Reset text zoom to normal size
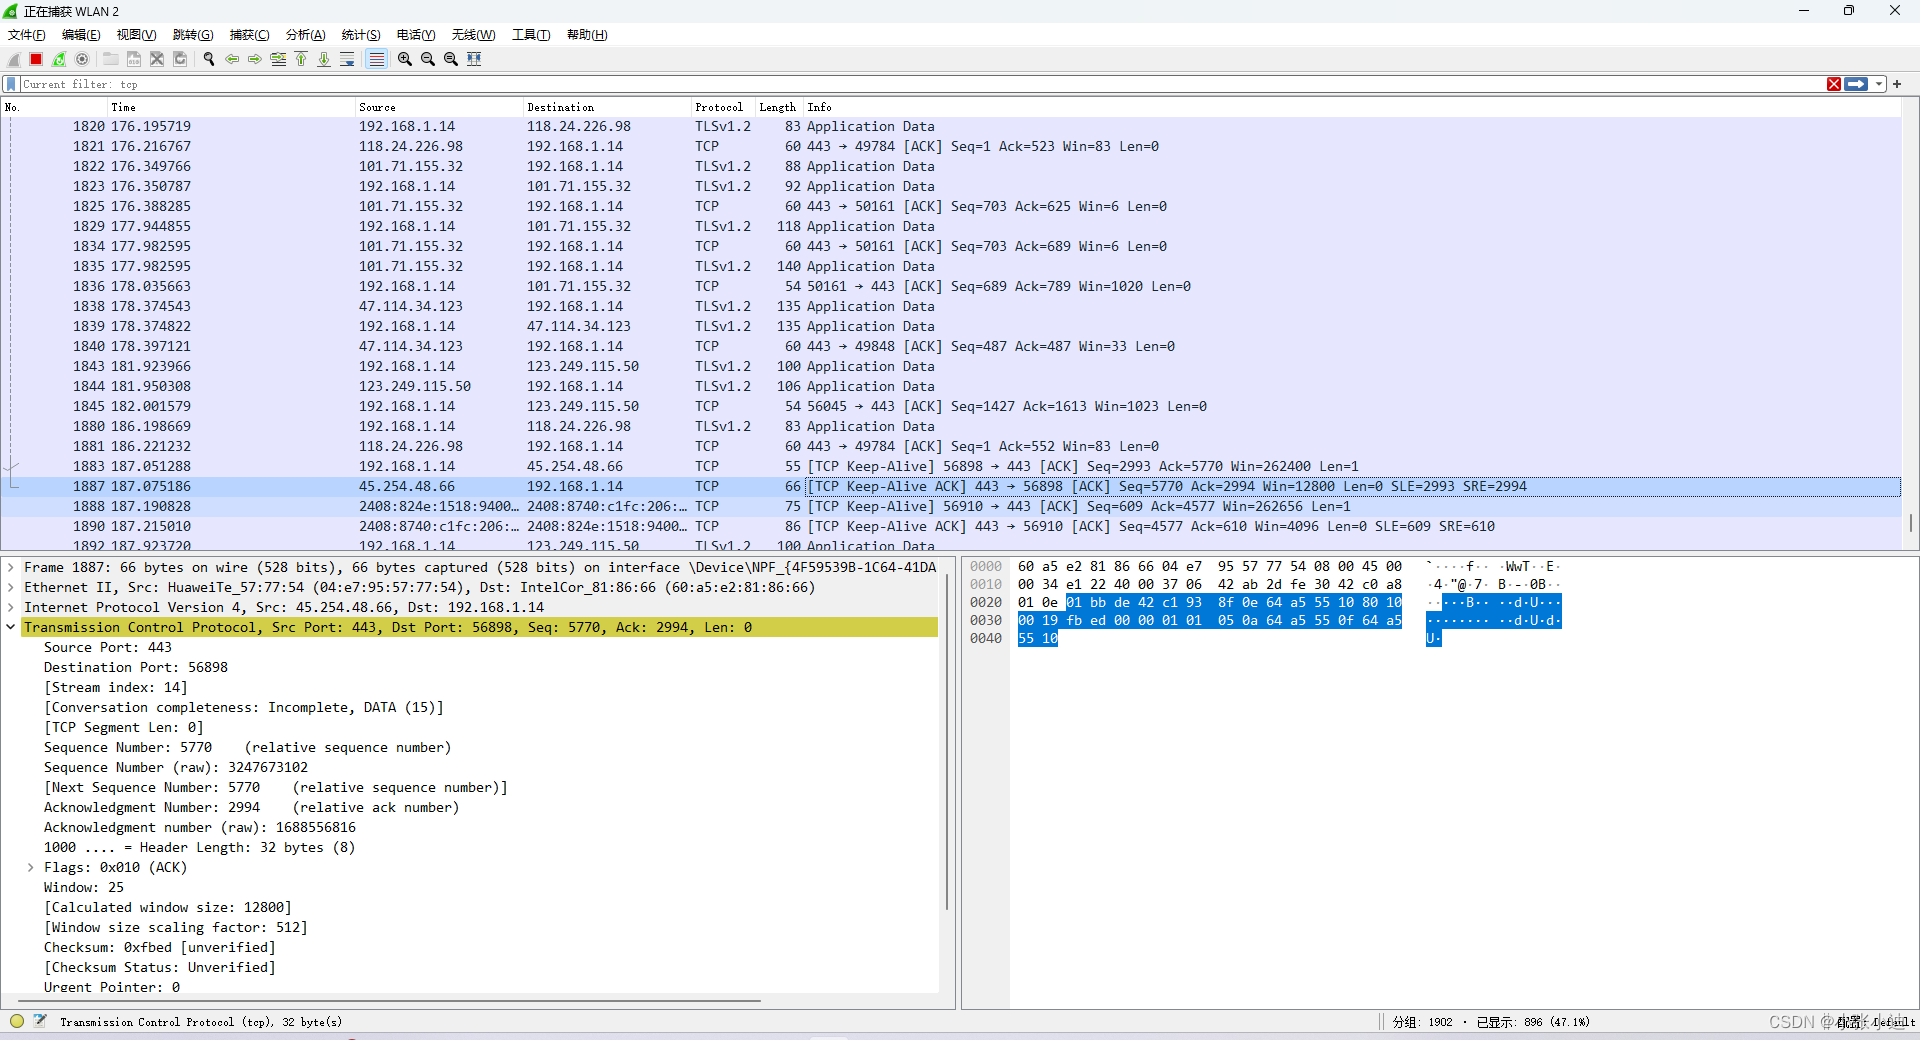The image size is (1920, 1040). pyautogui.click(x=451, y=59)
